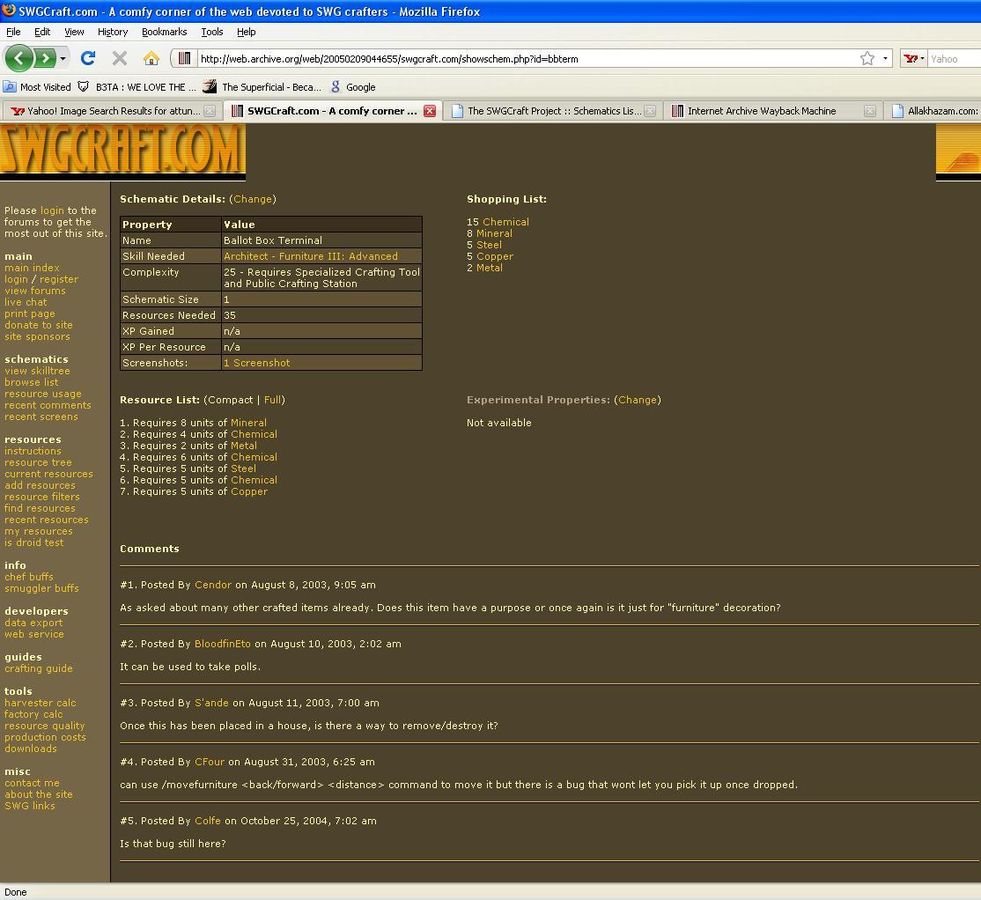The width and height of the screenshot is (981, 900).
Task: Go to Home via the house icon
Action: click(x=151, y=58)
